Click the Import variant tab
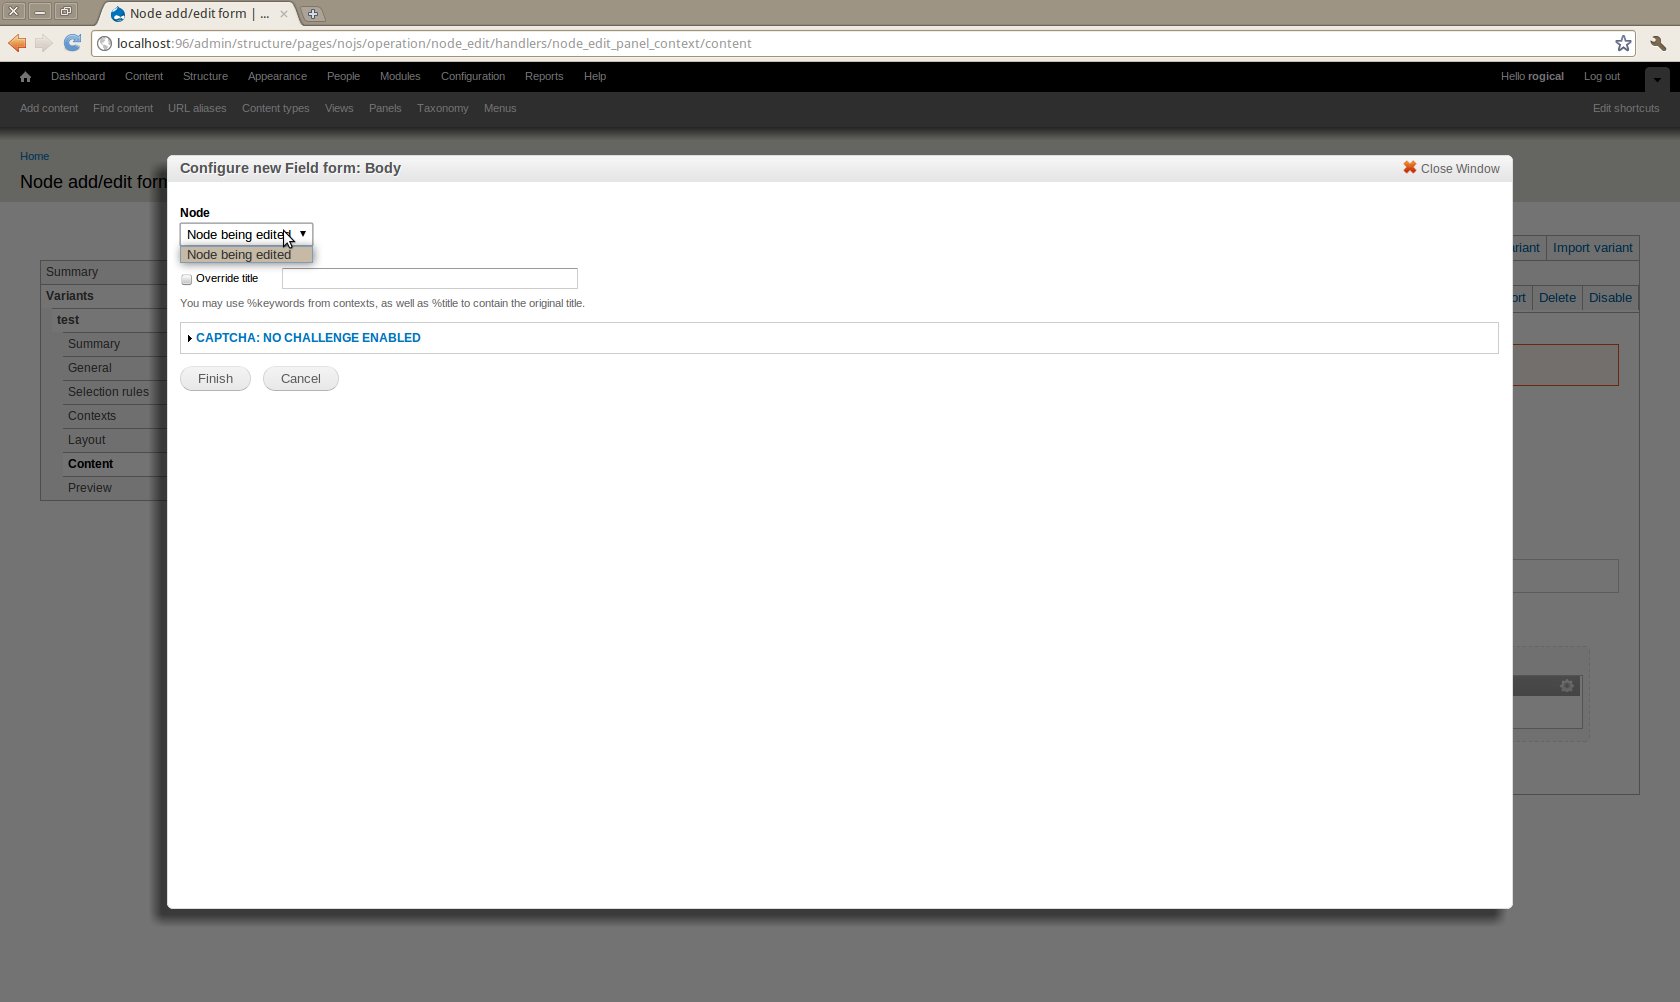The height and width of the screenshot is (1002, 1680). (1593, 248)
